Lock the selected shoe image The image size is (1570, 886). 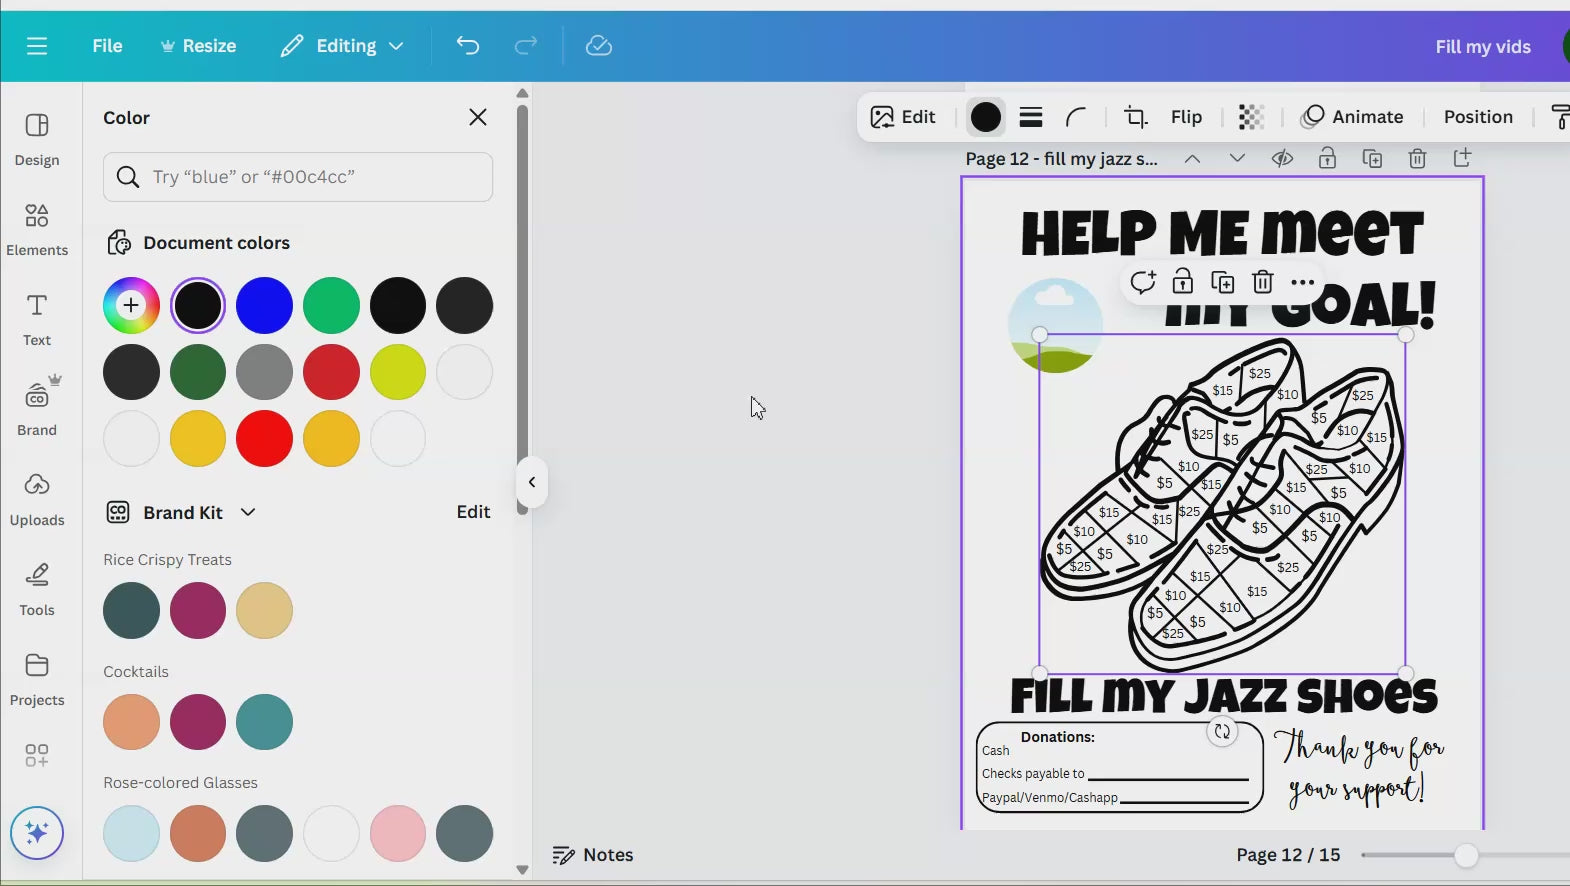(x=1182, y=282)
